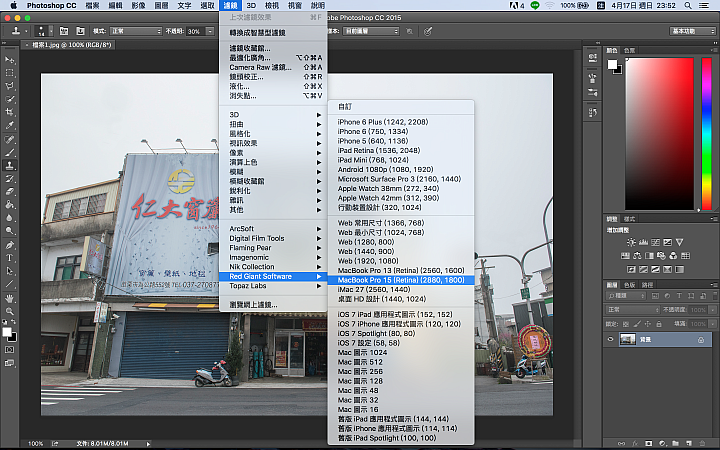The height and width of the screenshot is (450, 720).
Task: Click the rainbow hue slider strip
Action: pos(707,134)
